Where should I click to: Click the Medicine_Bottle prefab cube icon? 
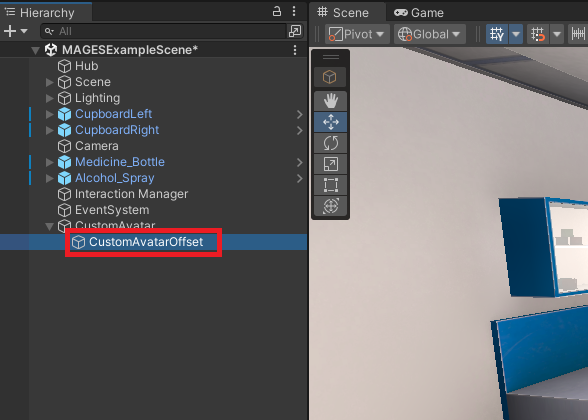64,162
